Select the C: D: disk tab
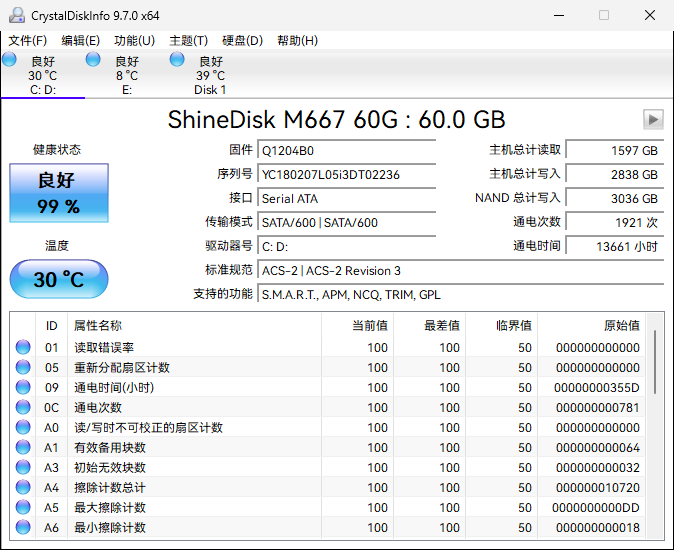This screenshot has height=550, width=674. pos(43,75)
